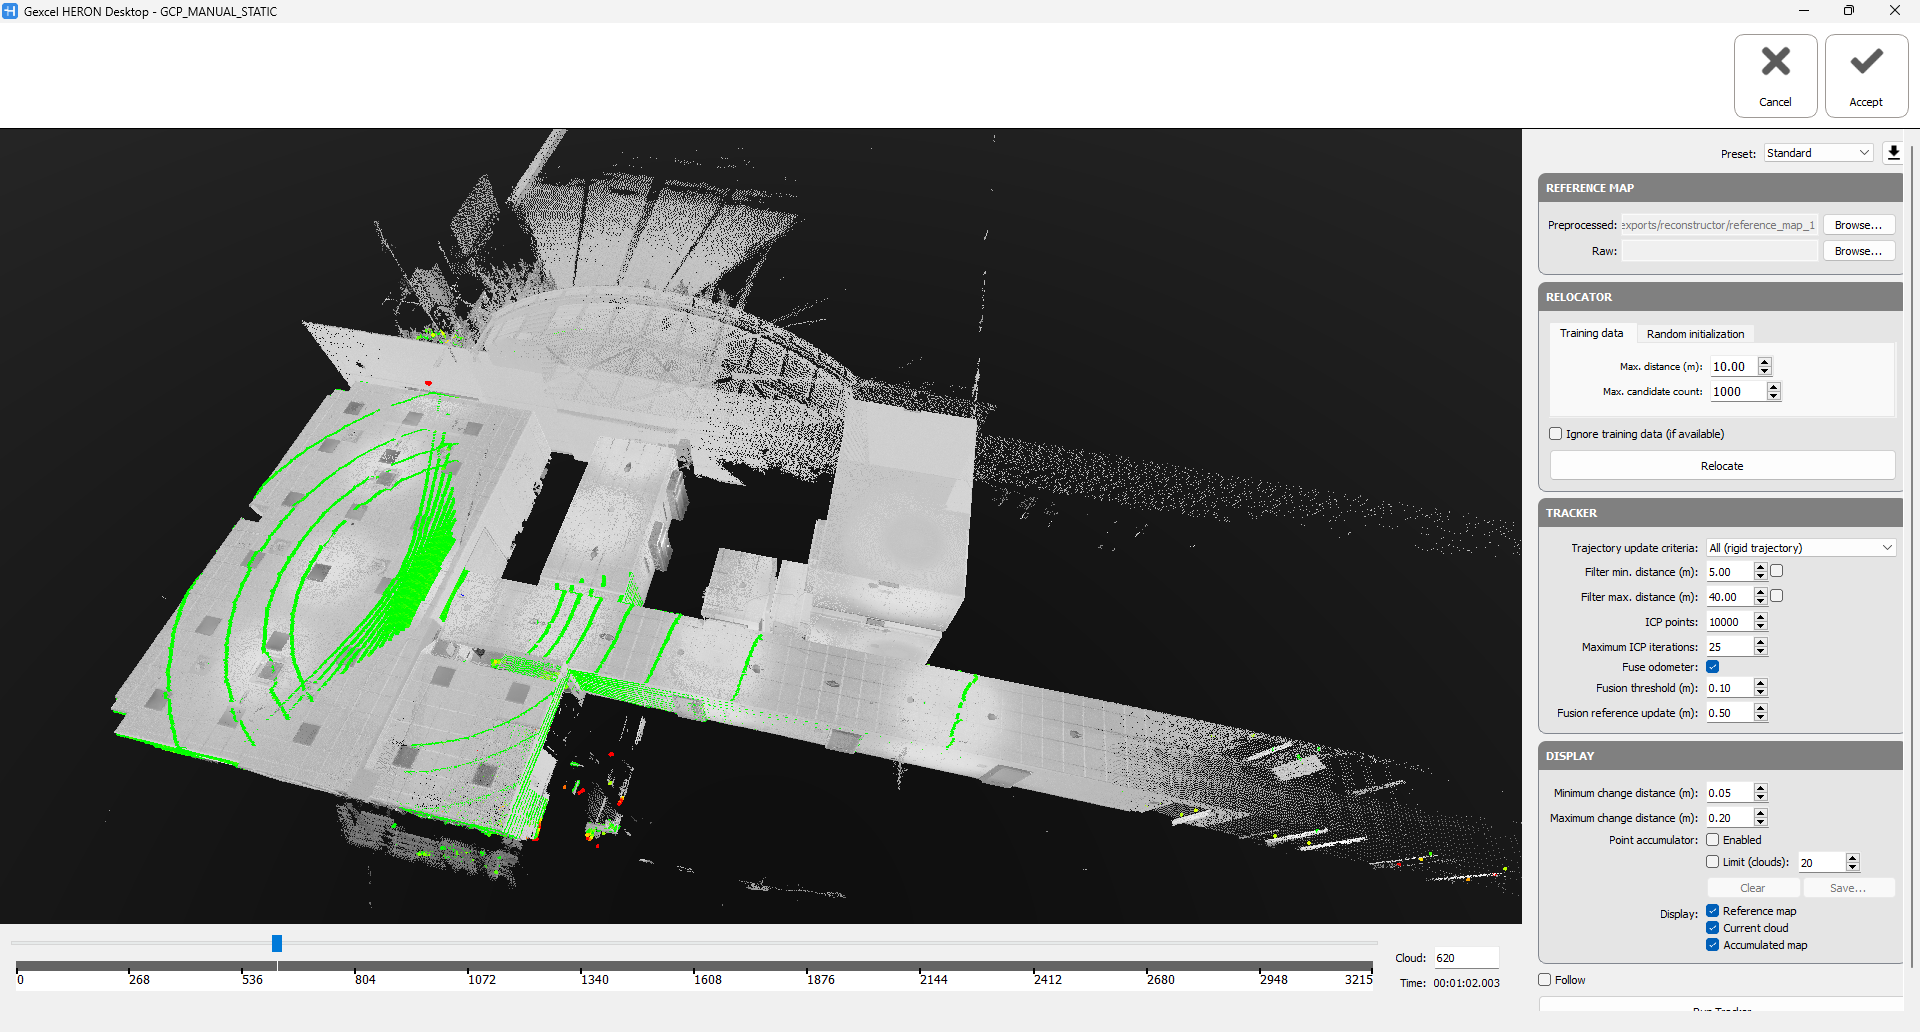The image size is (1920, 1032).
Task: Increase Max. distance spinner up arrow
Action: [x=1764, y=362]
